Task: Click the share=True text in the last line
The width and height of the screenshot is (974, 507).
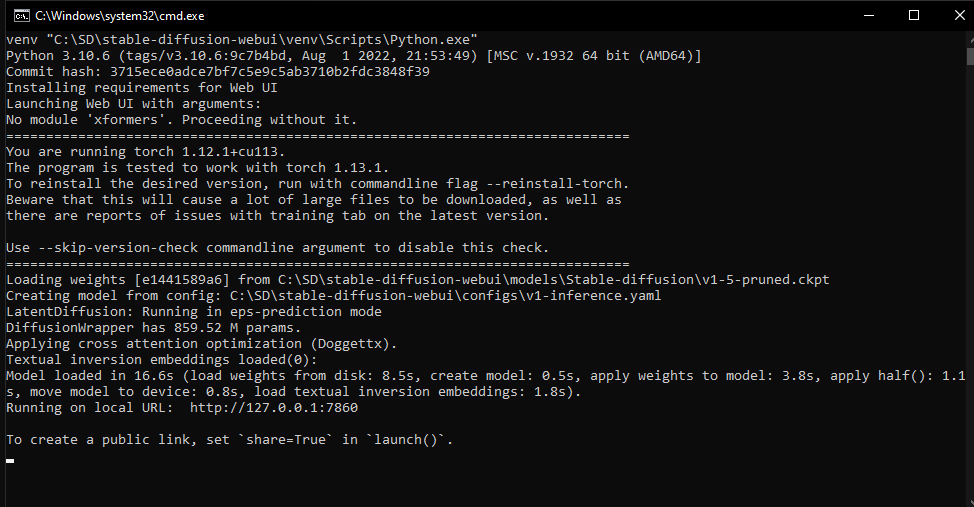Action: click(x=286, y=440)
